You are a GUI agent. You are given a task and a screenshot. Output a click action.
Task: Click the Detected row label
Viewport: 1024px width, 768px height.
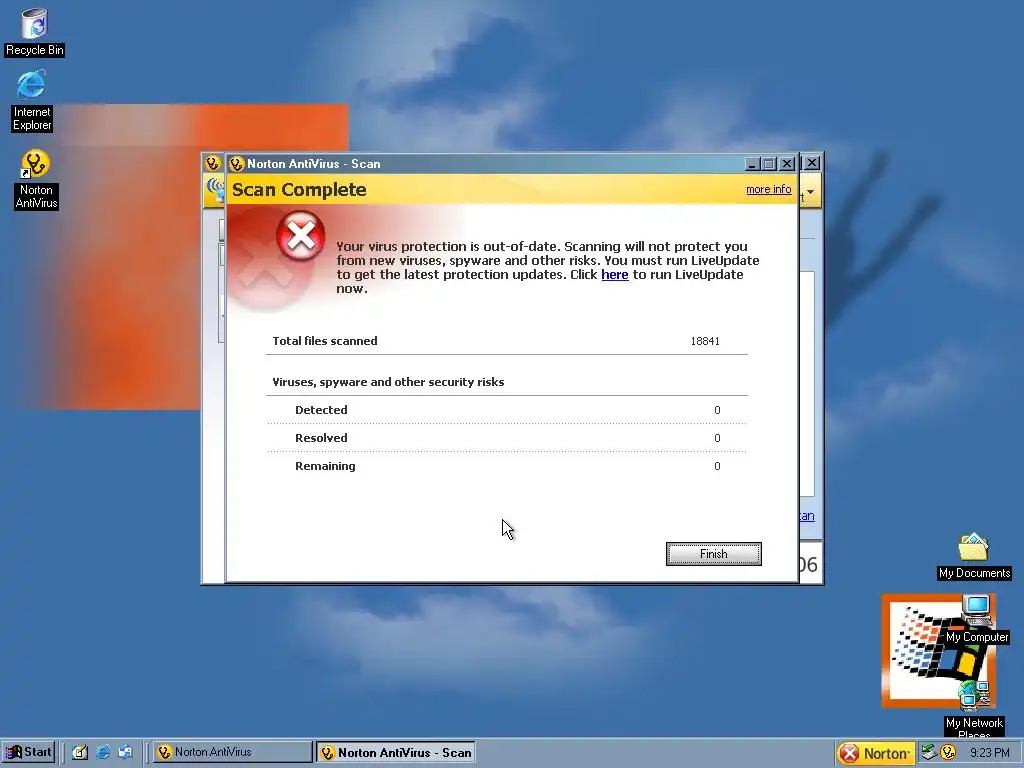tap(321, 410)
